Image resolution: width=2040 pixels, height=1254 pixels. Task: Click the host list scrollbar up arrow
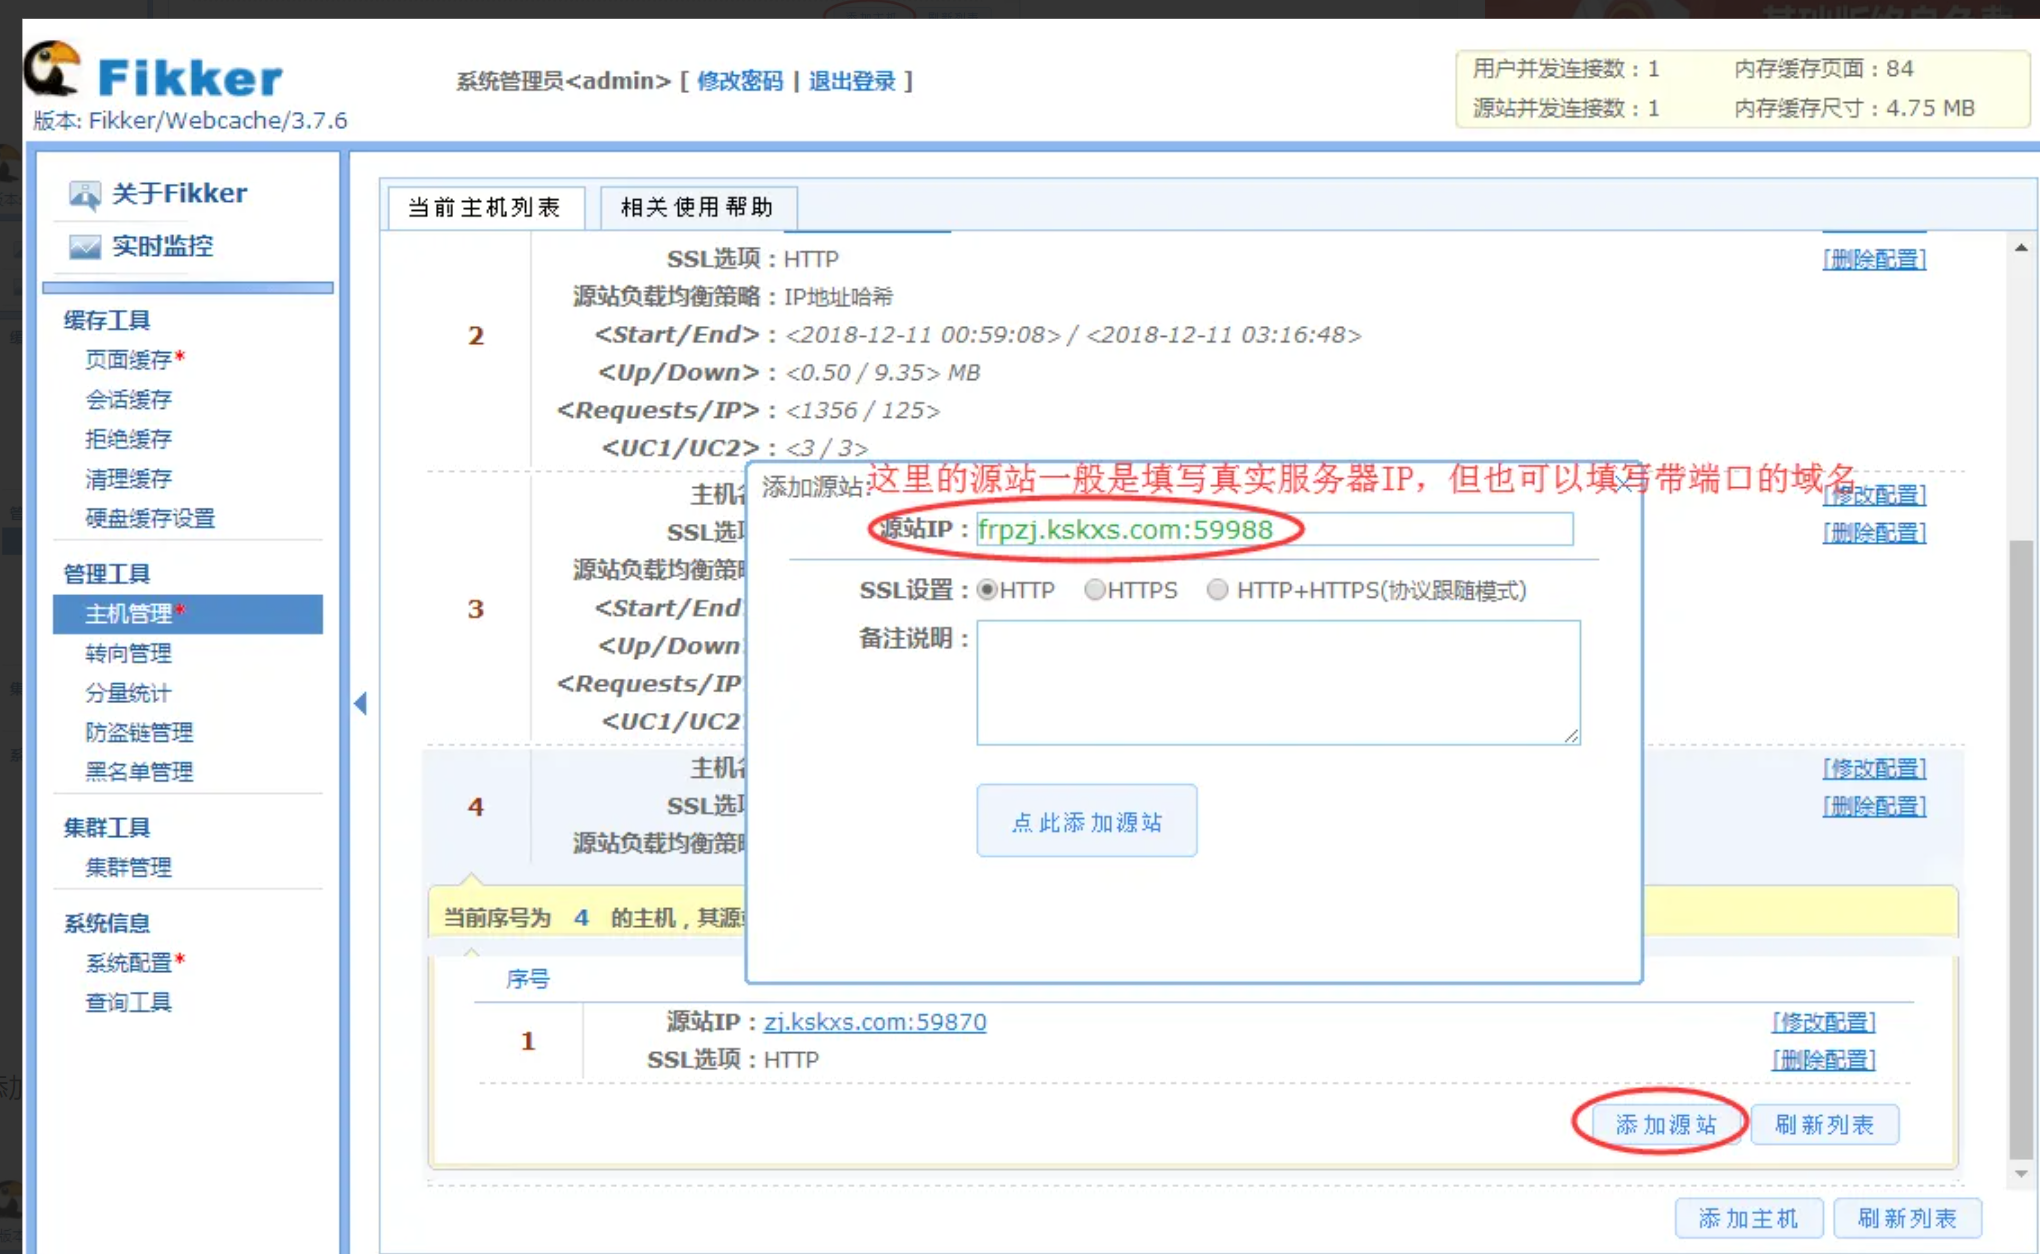[x=2021, y=247]
